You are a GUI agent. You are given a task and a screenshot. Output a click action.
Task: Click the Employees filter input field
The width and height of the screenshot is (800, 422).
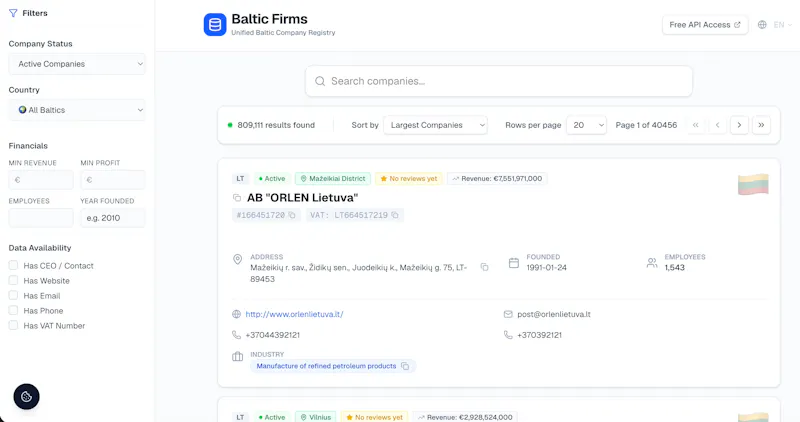pyautogui.click(x=41, y=218)
